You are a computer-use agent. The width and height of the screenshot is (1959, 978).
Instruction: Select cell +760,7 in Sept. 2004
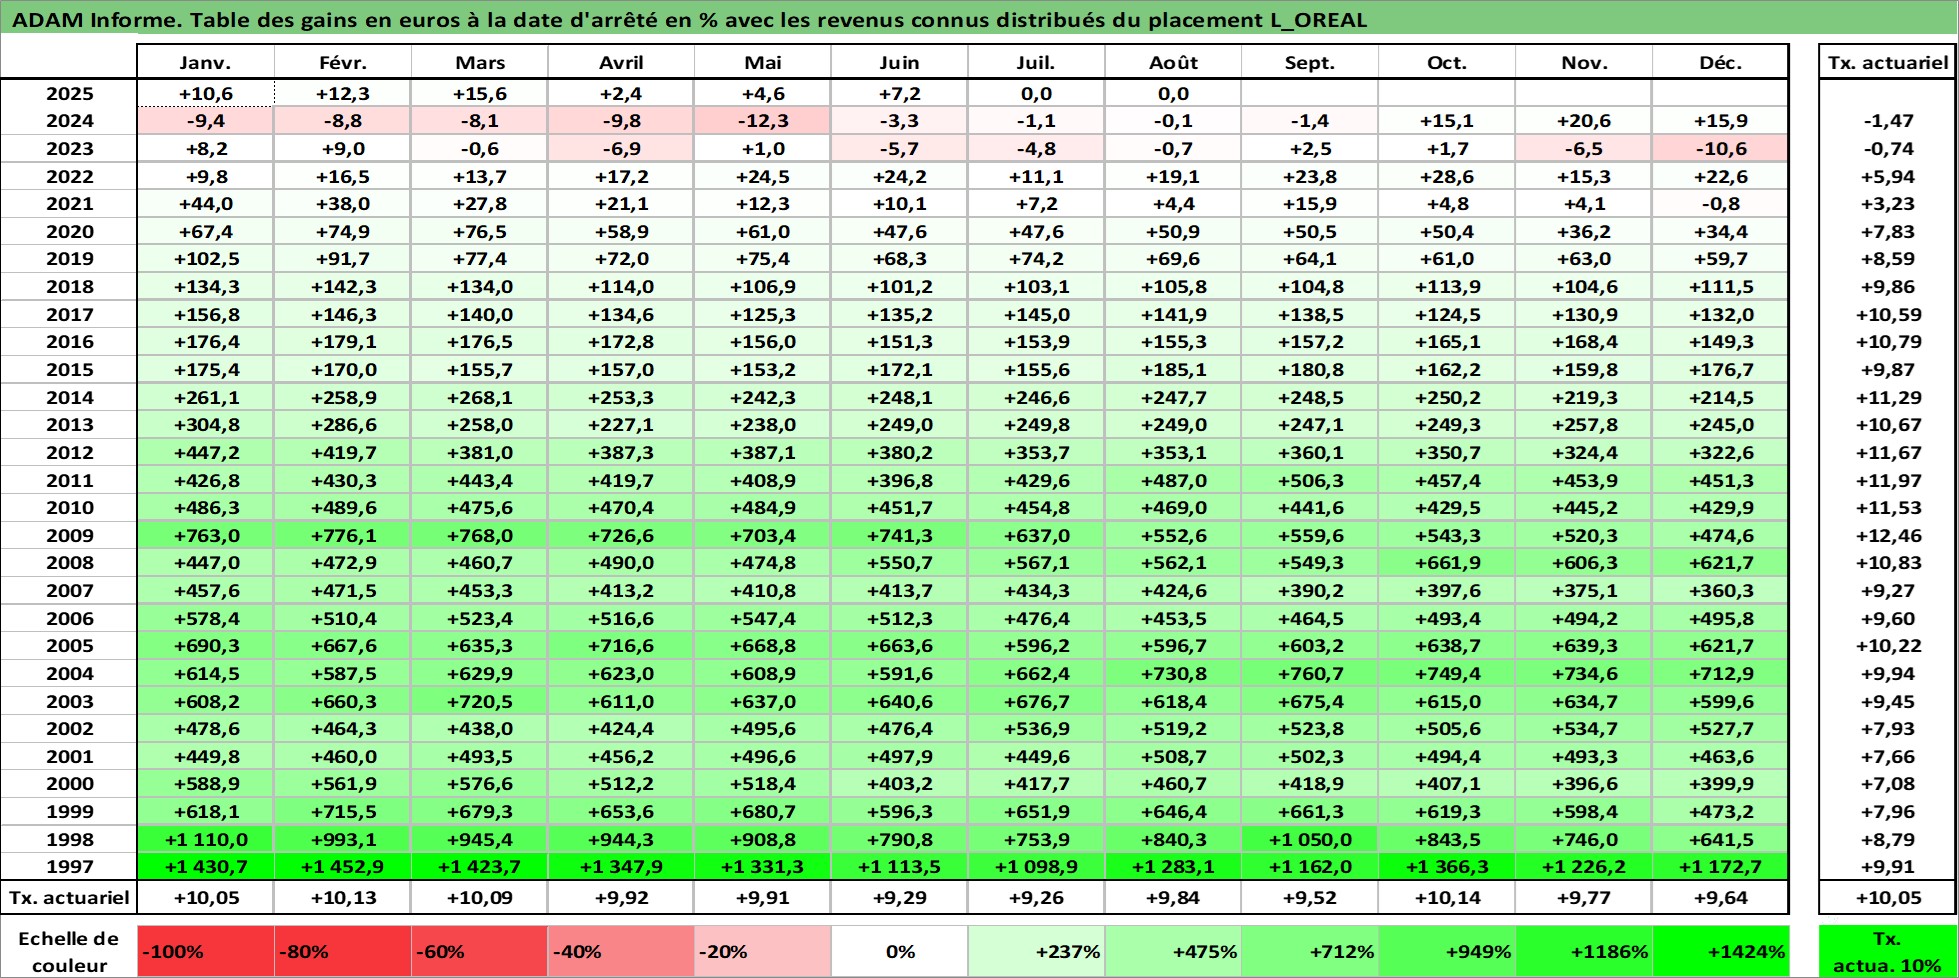(1310, 674)
